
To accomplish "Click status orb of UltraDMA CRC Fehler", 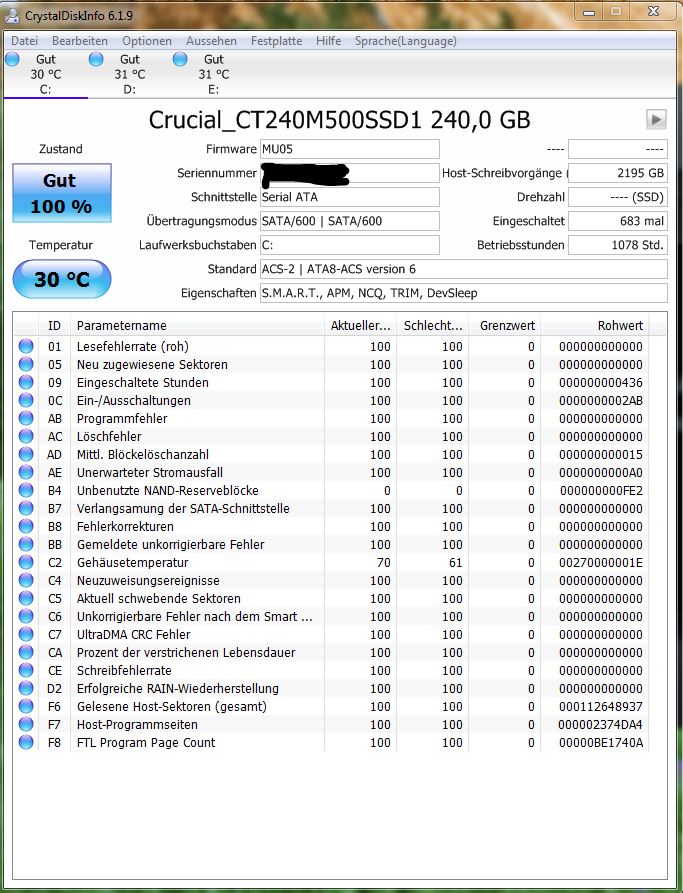I will pos(26,634).
